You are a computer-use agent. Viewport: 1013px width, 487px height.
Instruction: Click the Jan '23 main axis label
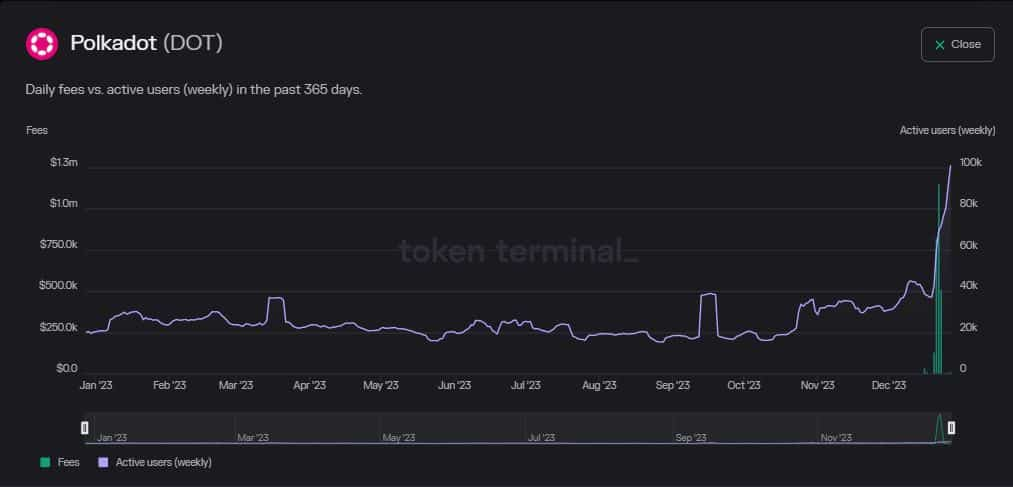coord(96,385)
